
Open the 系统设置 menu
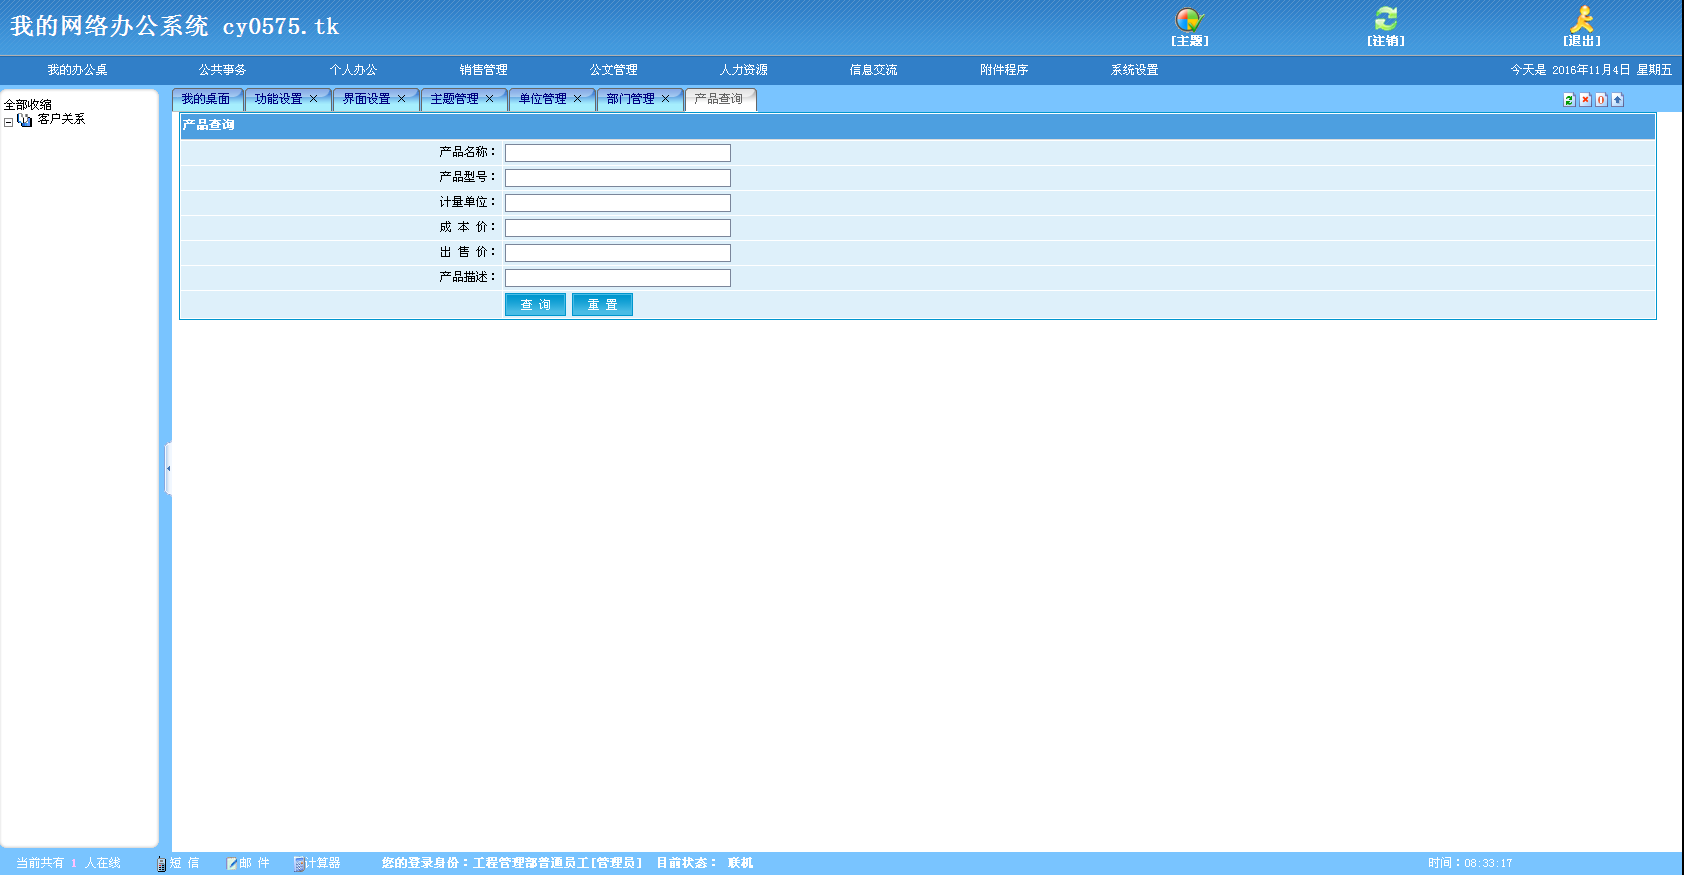click(1134, 70)
